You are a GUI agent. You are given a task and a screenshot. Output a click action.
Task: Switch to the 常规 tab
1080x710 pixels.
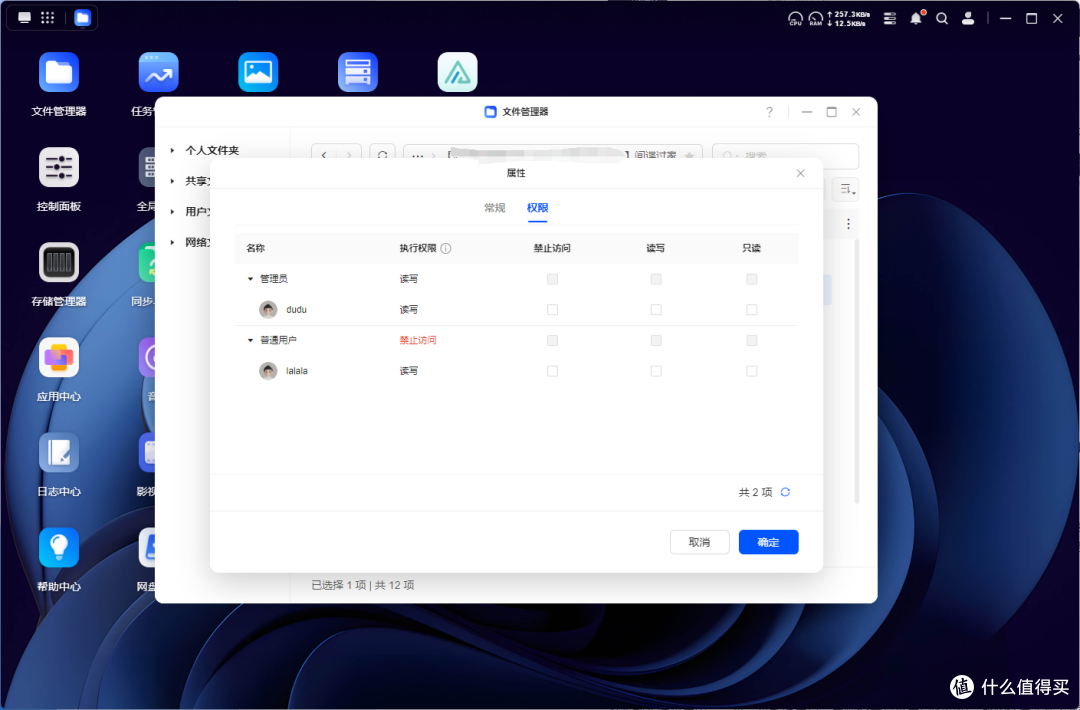[495, 207]
